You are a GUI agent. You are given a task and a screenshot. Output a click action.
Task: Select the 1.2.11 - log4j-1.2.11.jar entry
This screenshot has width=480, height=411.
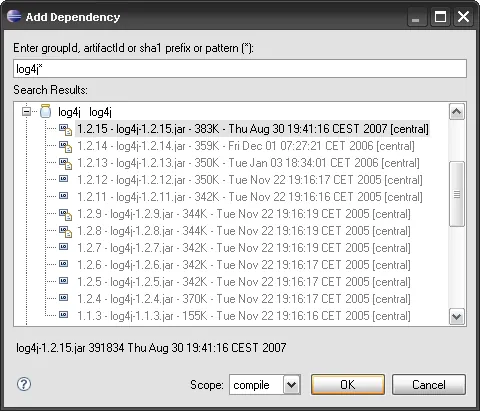click(x=250, y=197)
